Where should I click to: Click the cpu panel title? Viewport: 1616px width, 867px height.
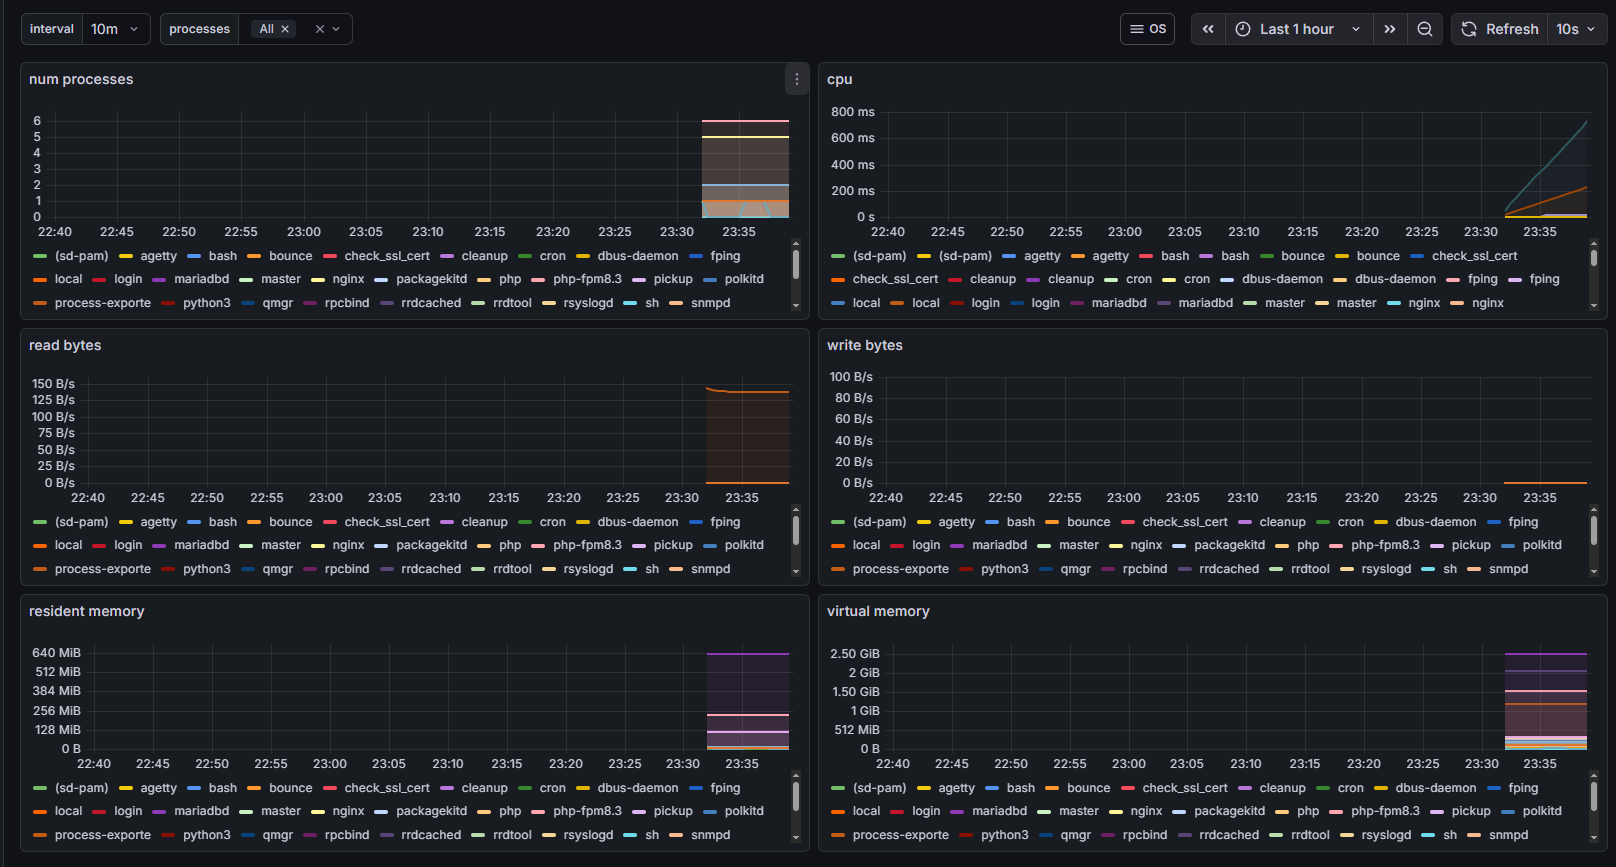click(839, 79)
